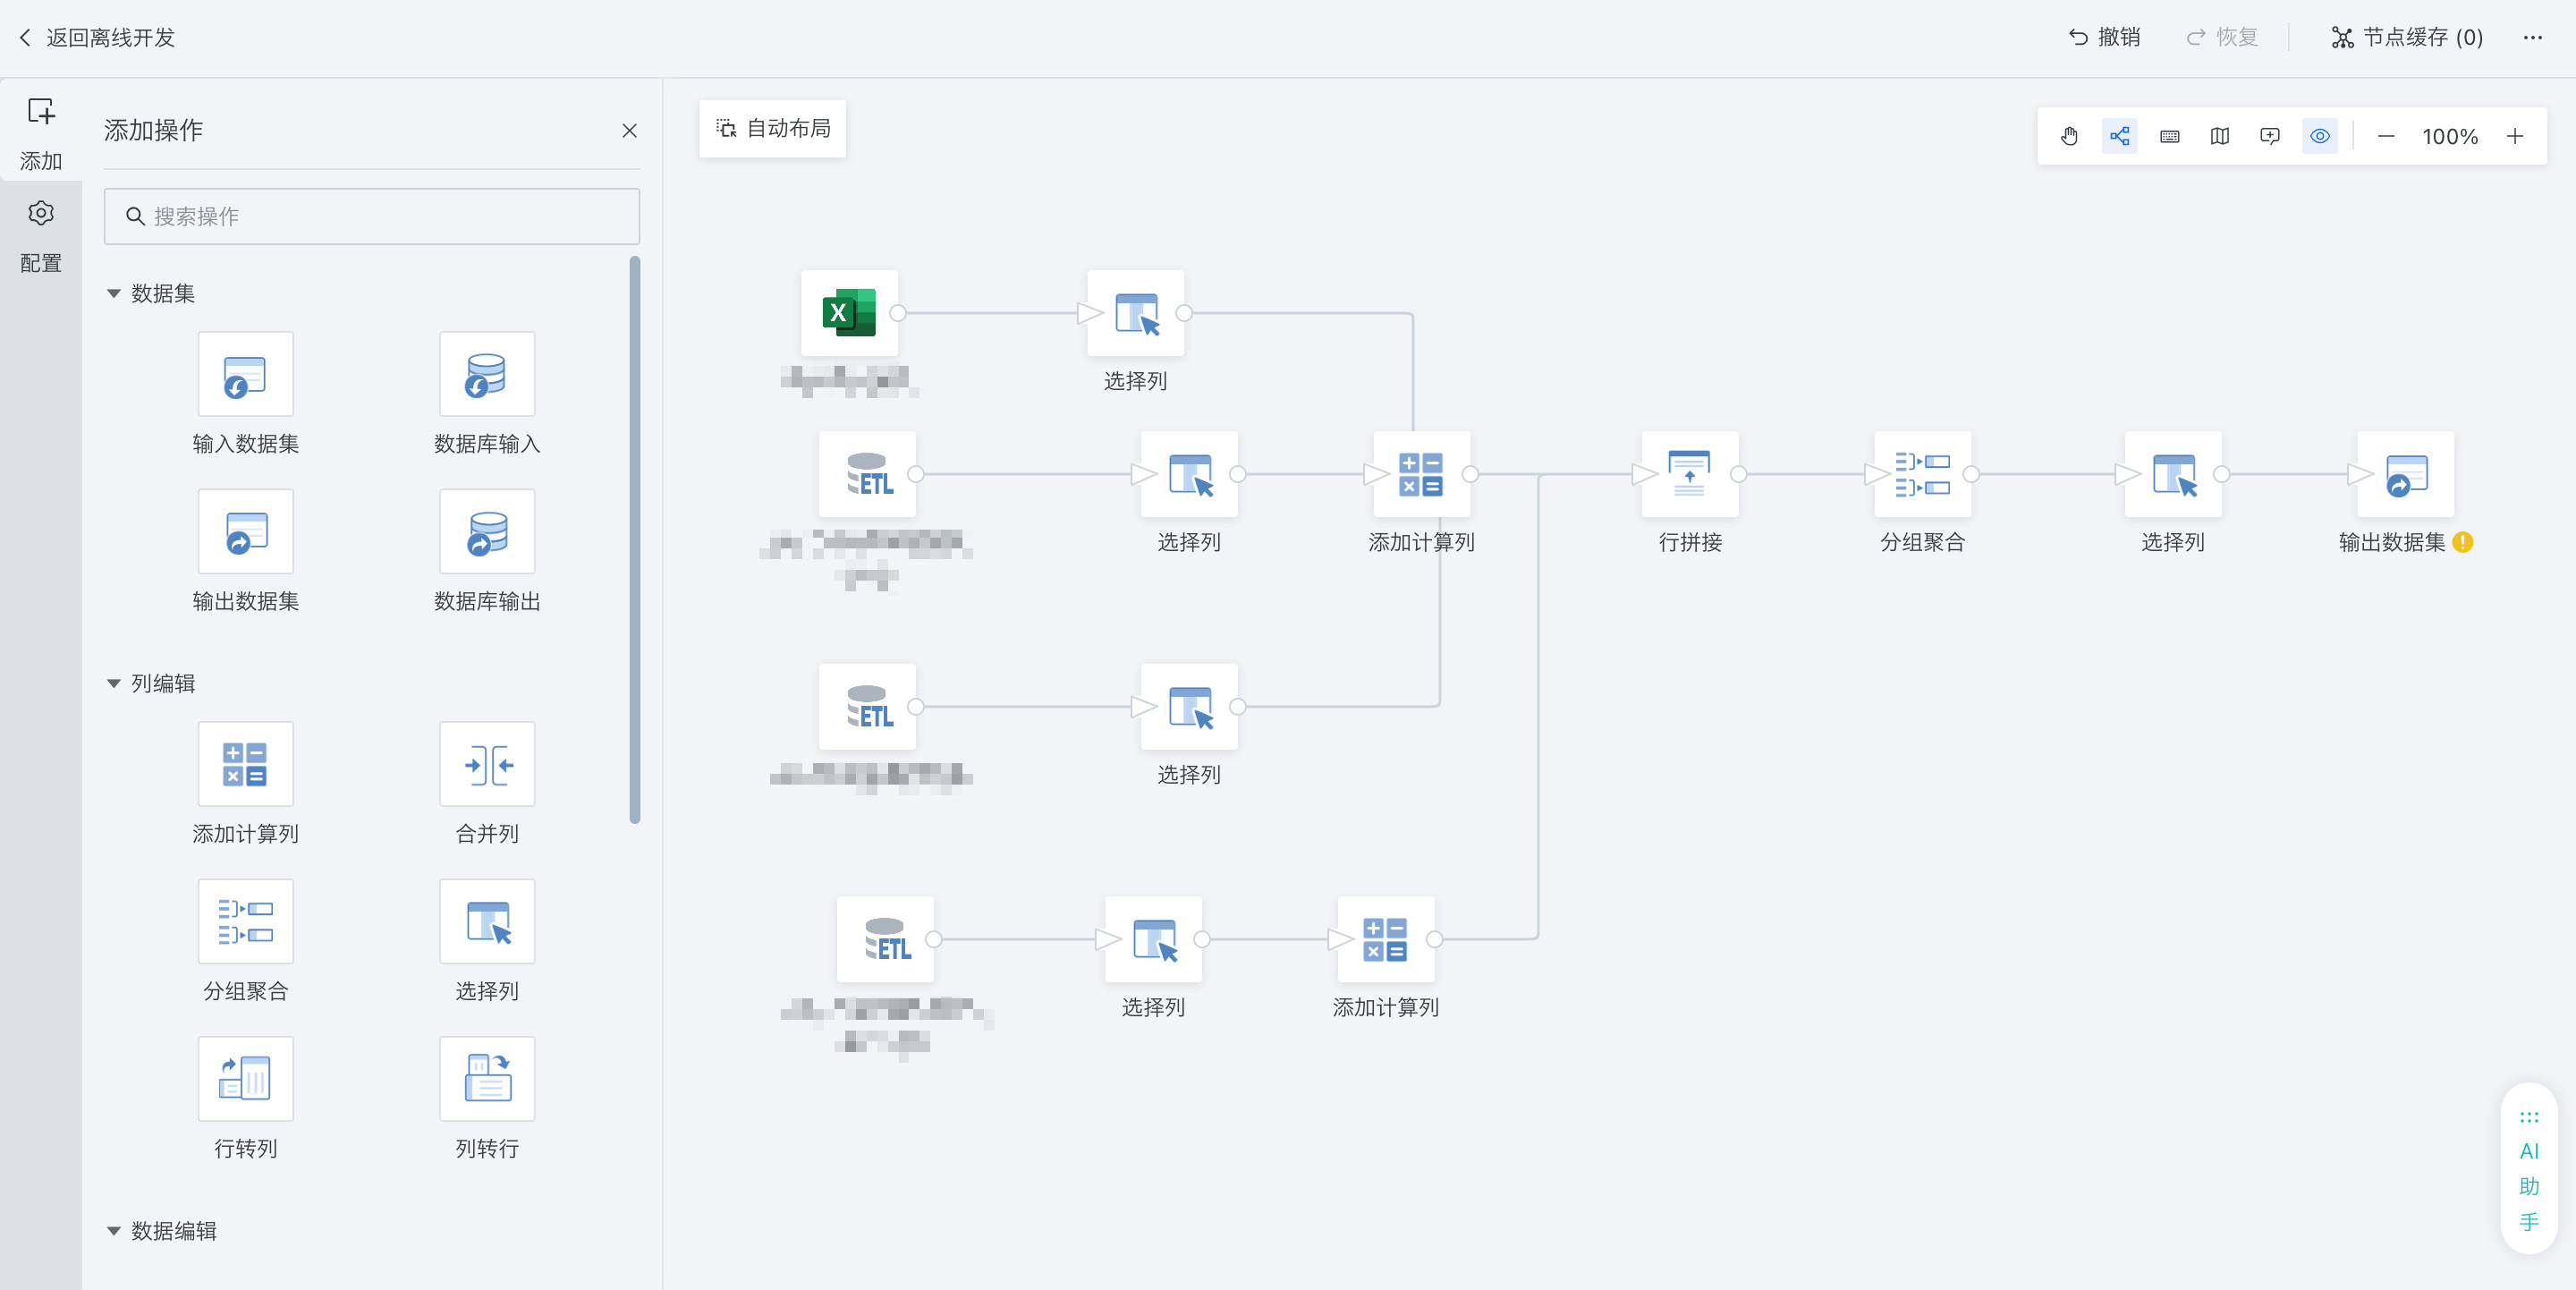Select the 输入数据集 operation icon
Viewport: 2576px width, 1290px height.
click(245, 374)
